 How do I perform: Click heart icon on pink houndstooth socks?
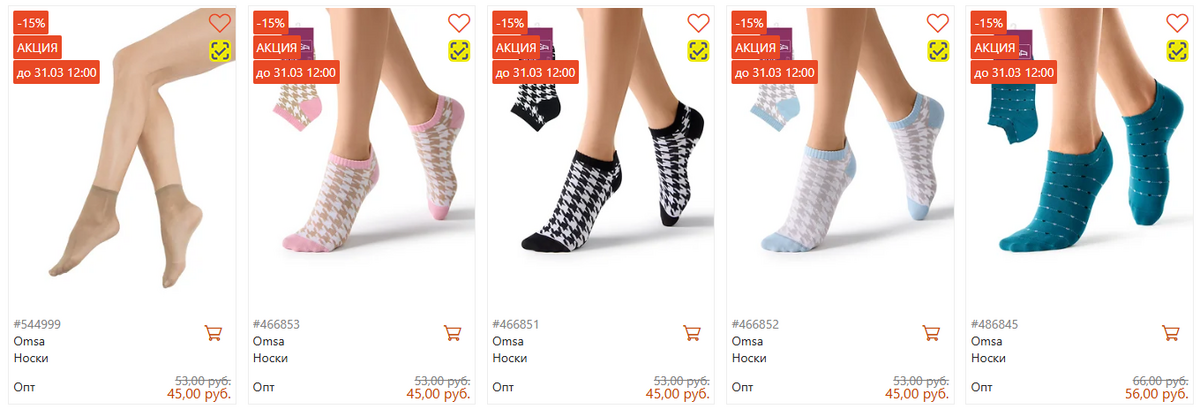point(458,22)
